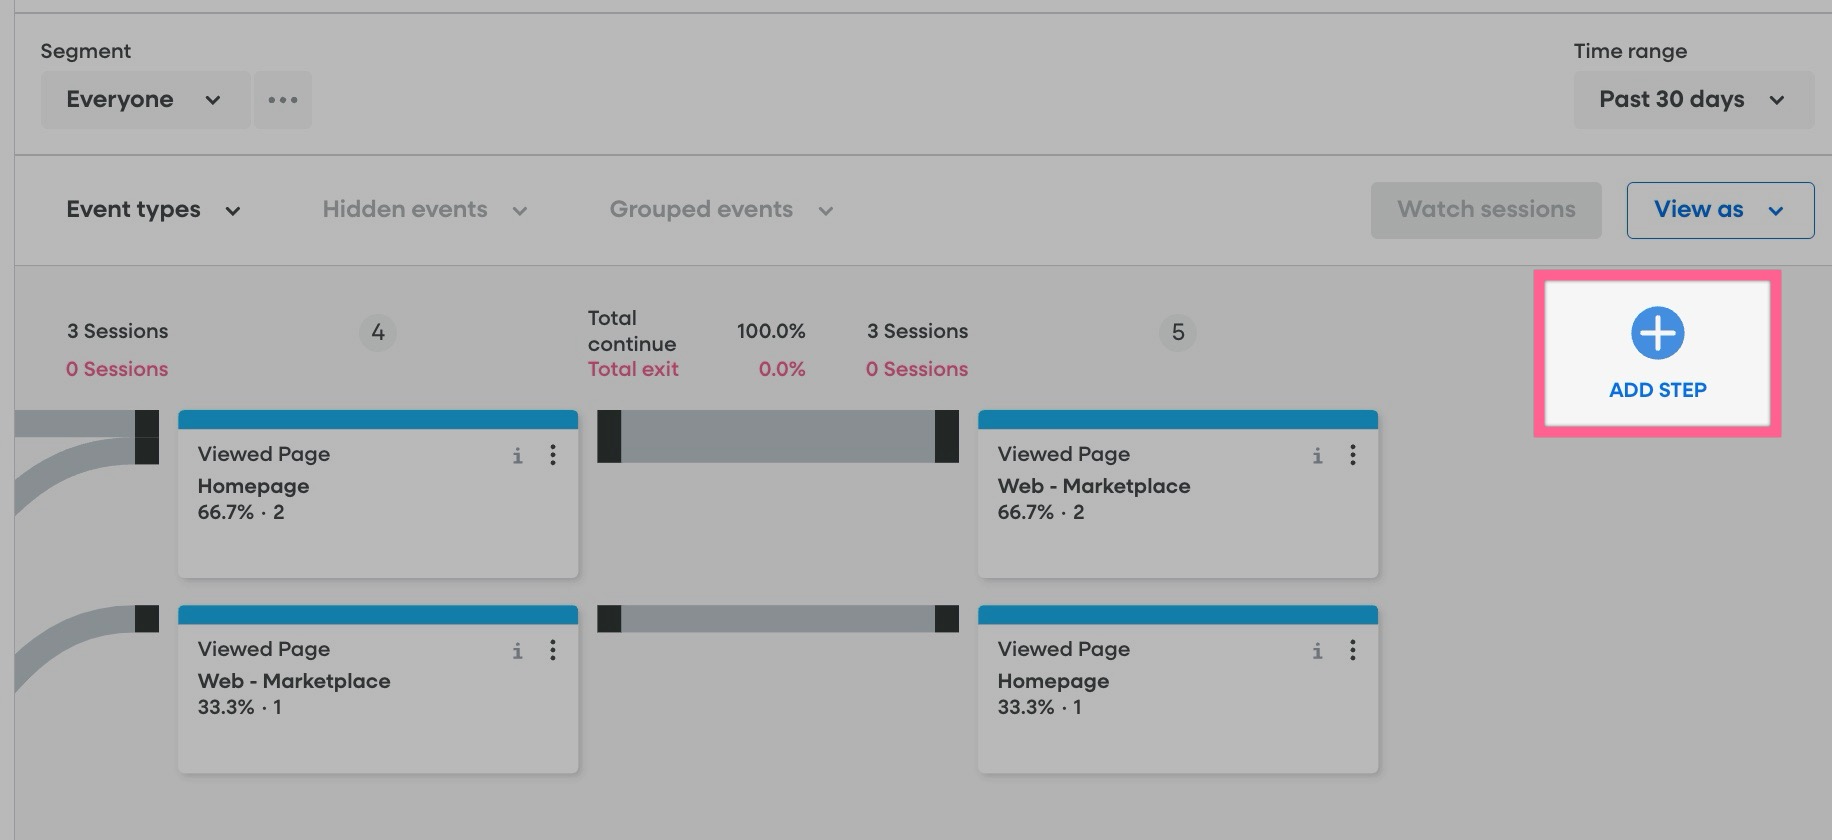Open segment ellipsis options button
1832x840 pixels.
click(283, 100)
